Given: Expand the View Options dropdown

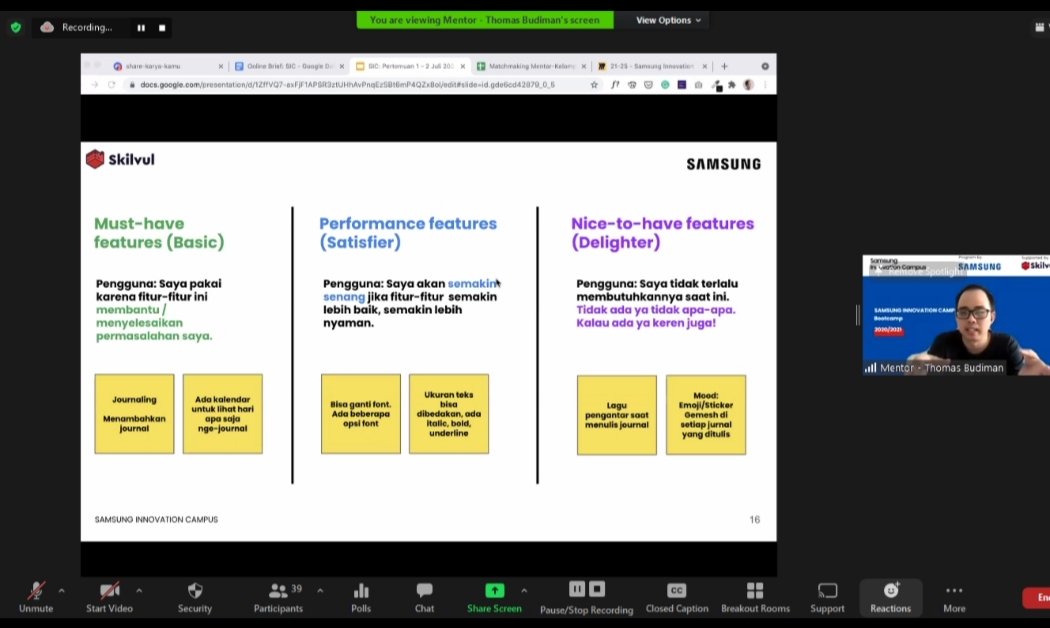Looking at the screenshot, I should pos(668,20).
